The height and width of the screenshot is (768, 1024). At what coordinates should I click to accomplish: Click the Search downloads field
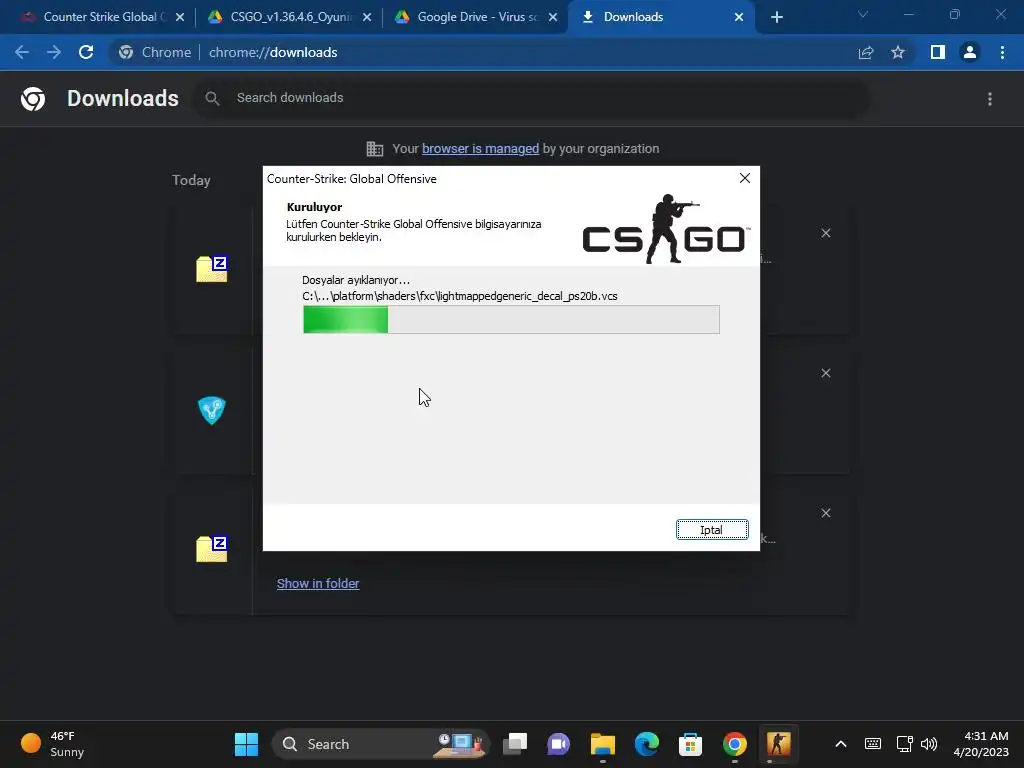click(x=530, y=98)
